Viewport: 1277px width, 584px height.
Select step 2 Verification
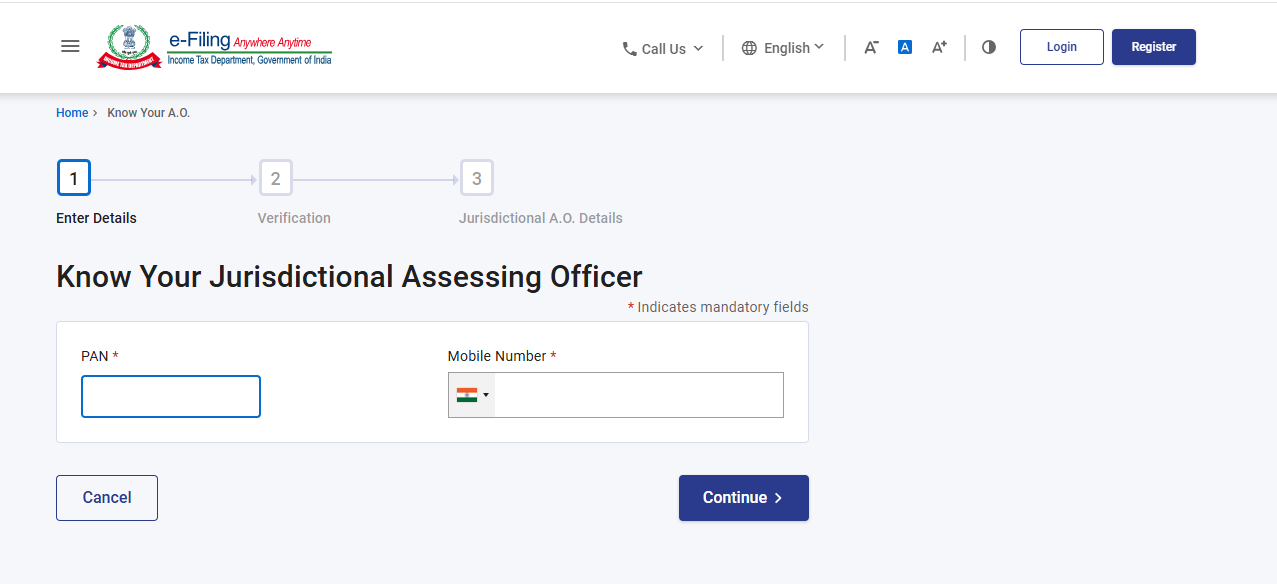click(x=275, y=177)
